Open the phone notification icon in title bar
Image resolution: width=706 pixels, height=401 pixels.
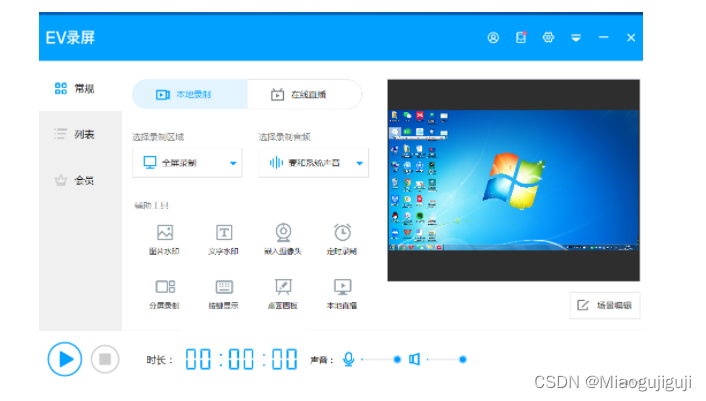click(x=521, y=37)
